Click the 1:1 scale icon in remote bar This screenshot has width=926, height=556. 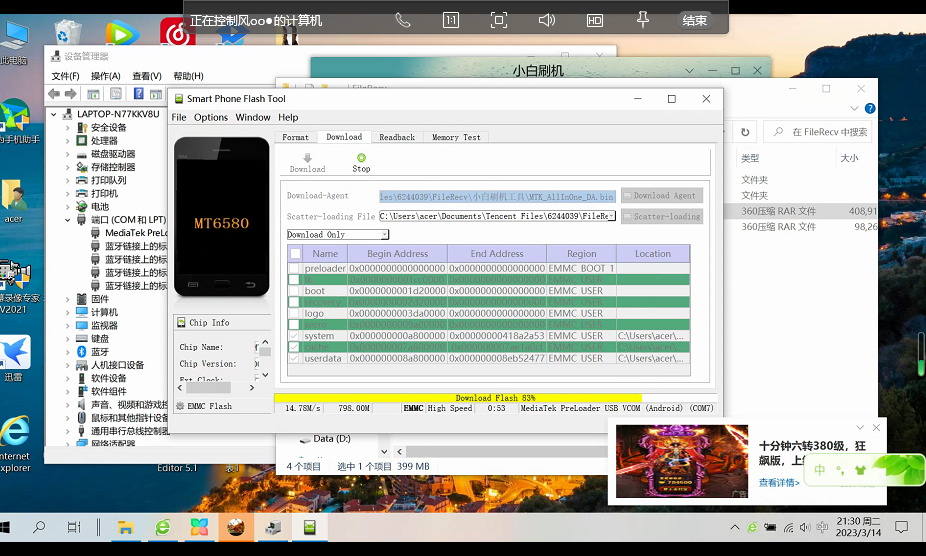point(451,20)
